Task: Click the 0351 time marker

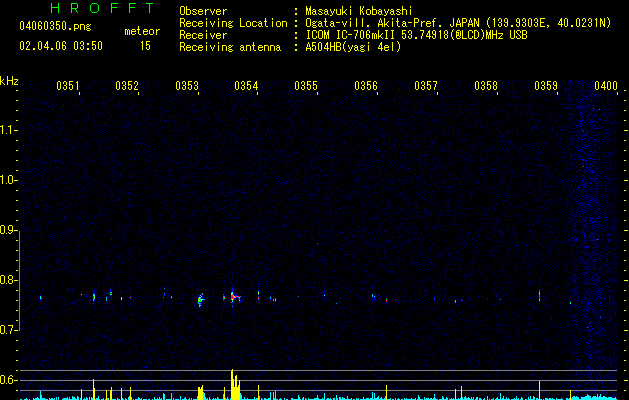Action: (x=68, y=85)
